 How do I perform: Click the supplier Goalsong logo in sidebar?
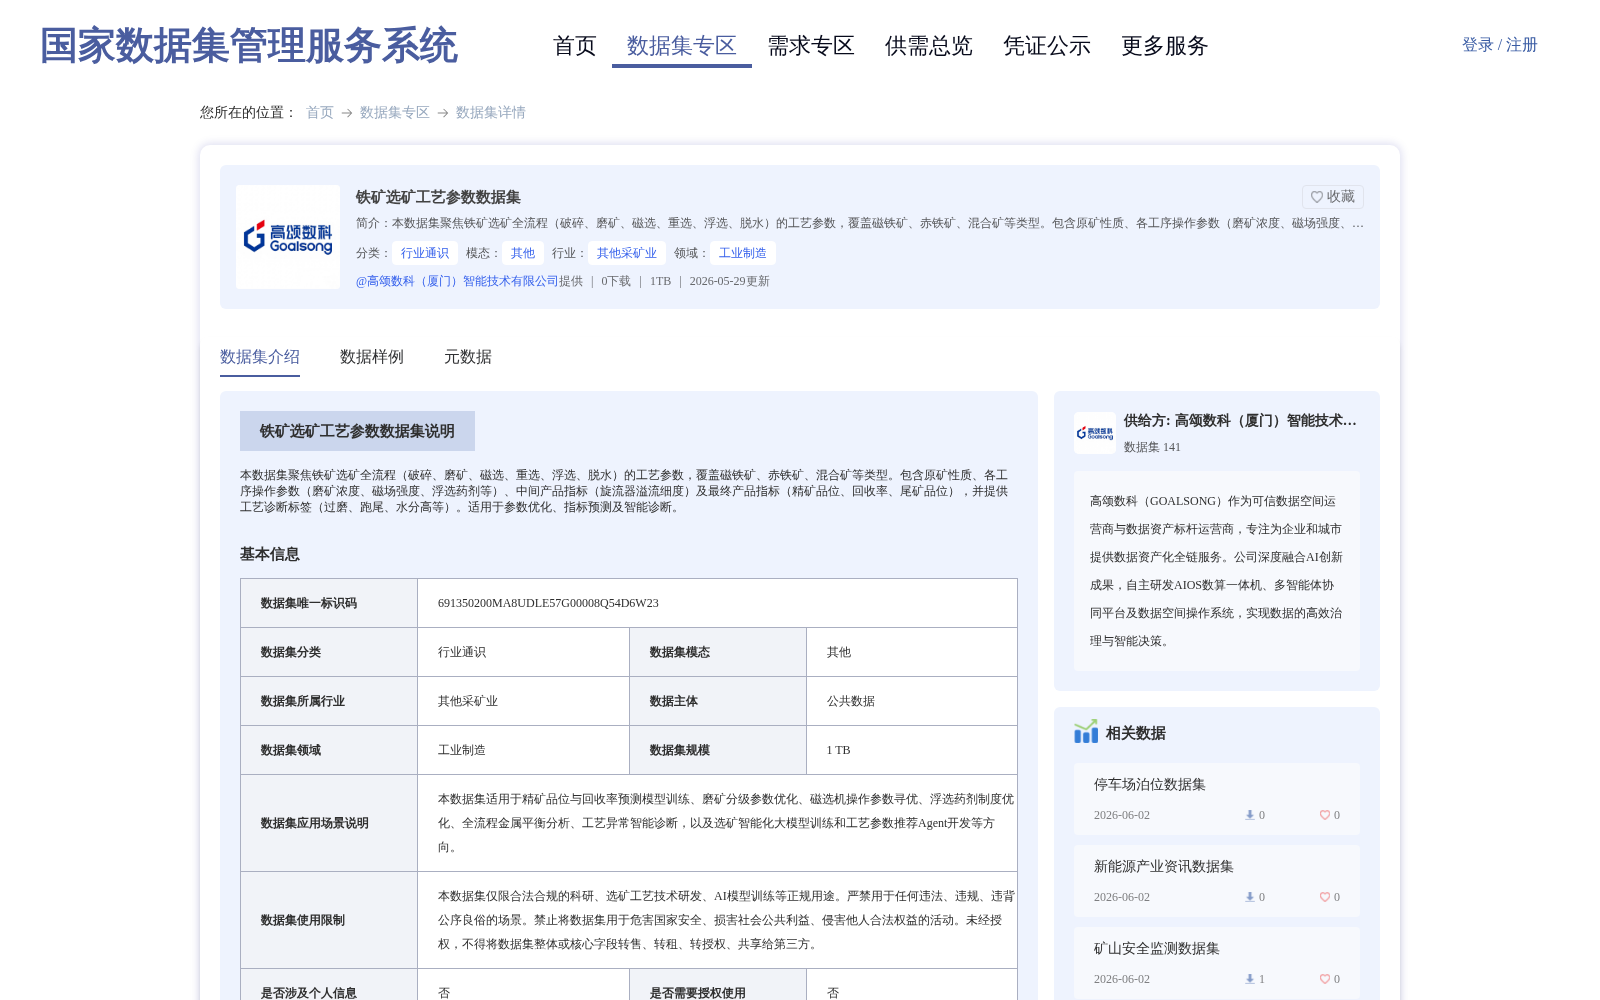point(1095,433)
